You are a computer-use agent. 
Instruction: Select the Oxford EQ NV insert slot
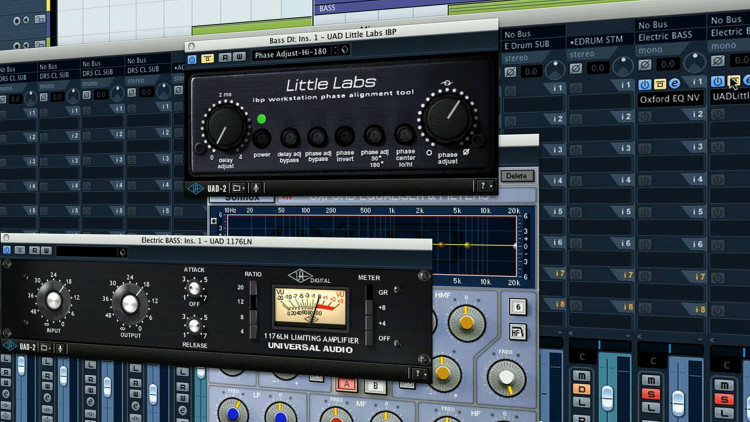pyautogui.click(x=670, y=99)
